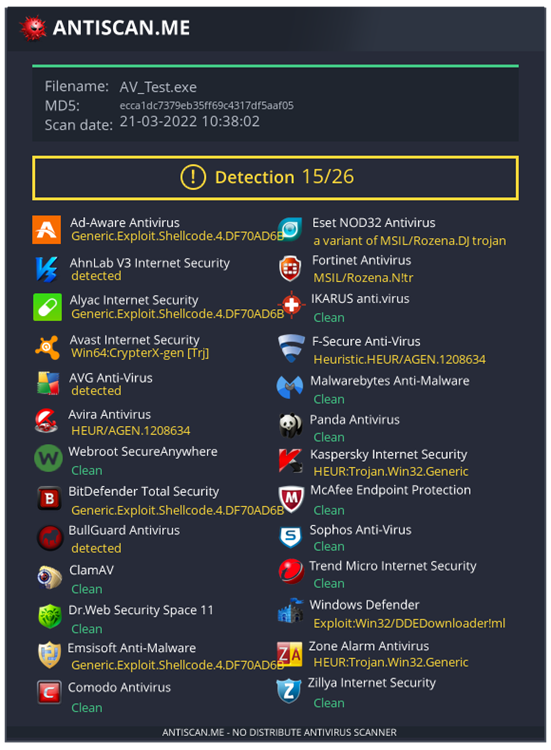551x750 pixels.
Task: Click IKARUS anti.virus Clean status
Action: [329, 318]
